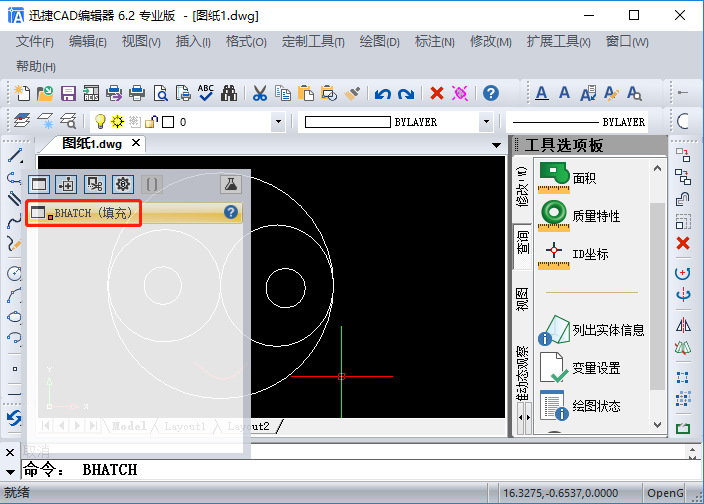The width and height of the screenshot is (704, 504).
Task: Expand command history with down arrow
Action: tap(10, 472)
